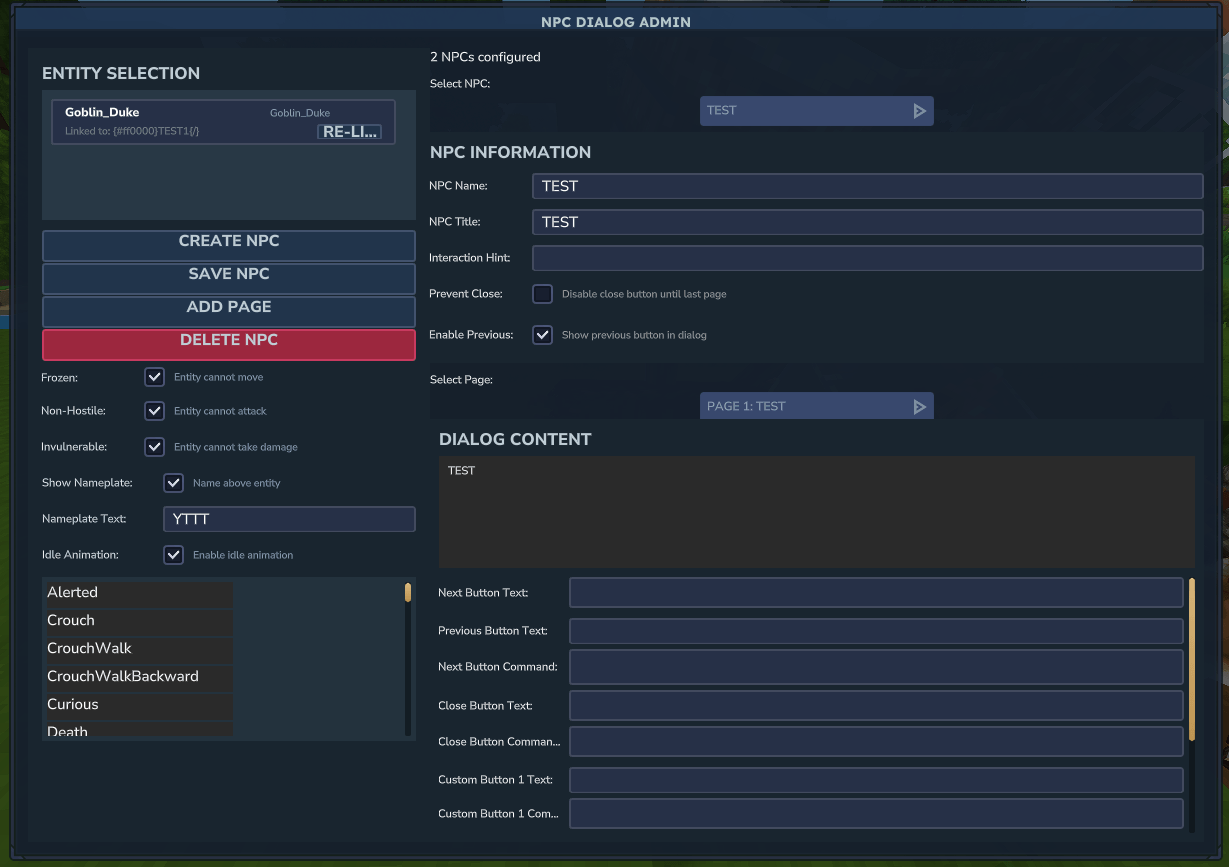Viewport: 1229px width, 867px height.
Task: Click the red DELETE NPC button
Action: 228,341
